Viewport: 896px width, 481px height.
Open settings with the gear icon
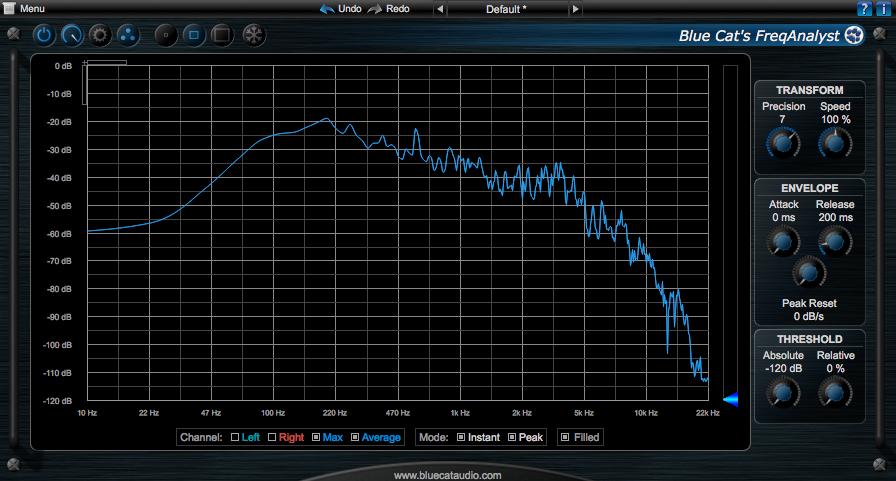coord(99,36)
